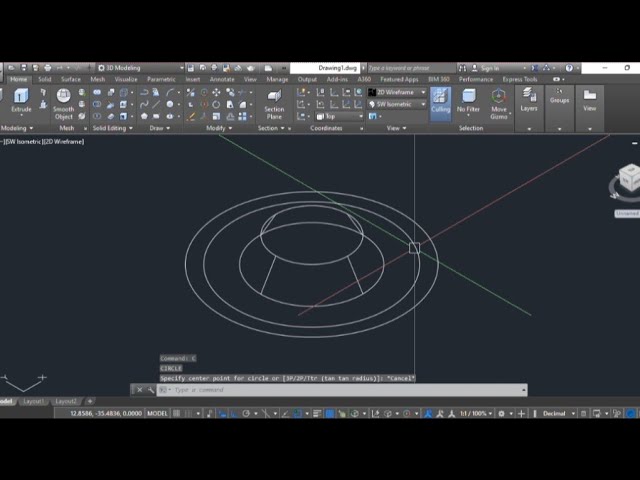Toggle MODEL space button in status bar

pyautogui.click(x=157, y=413)
